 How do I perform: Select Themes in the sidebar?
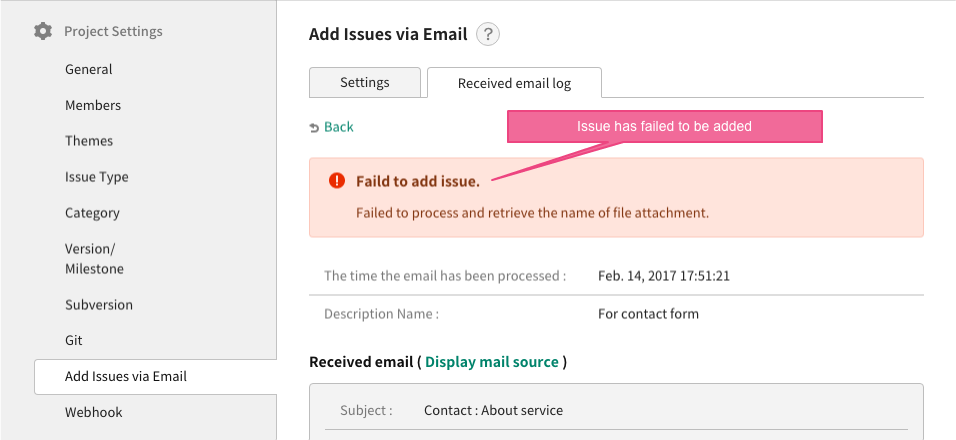(x=89, y=141)
